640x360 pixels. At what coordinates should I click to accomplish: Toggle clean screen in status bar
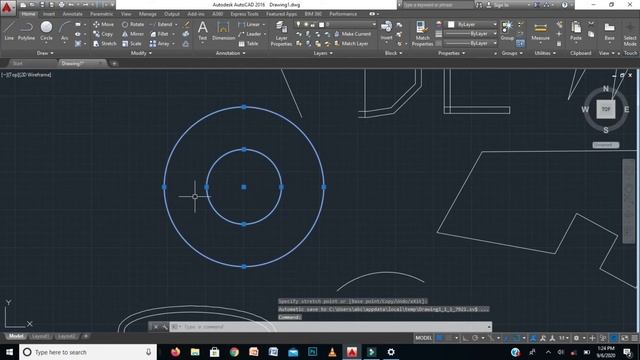pos(624,338)
